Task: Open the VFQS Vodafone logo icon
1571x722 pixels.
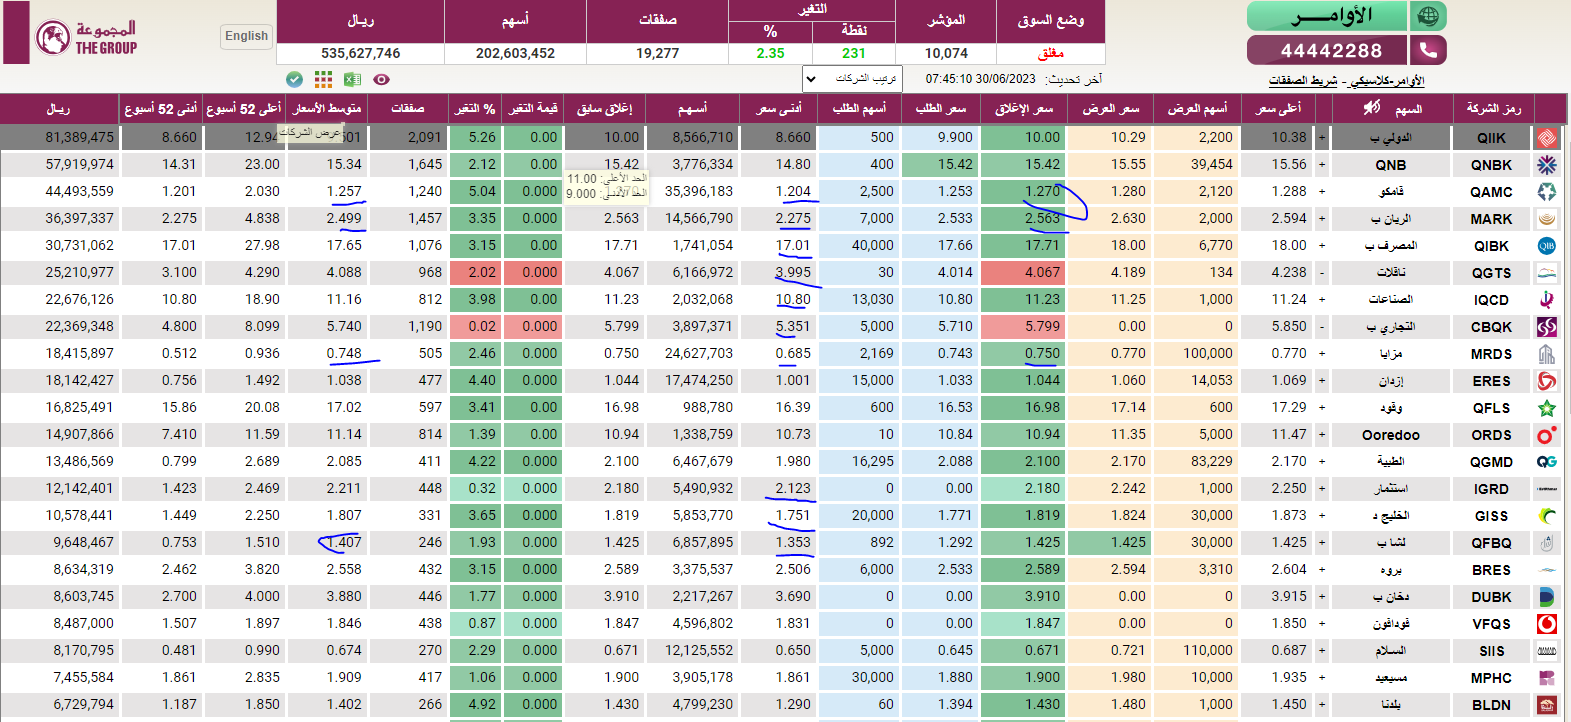Action: 1547,624
